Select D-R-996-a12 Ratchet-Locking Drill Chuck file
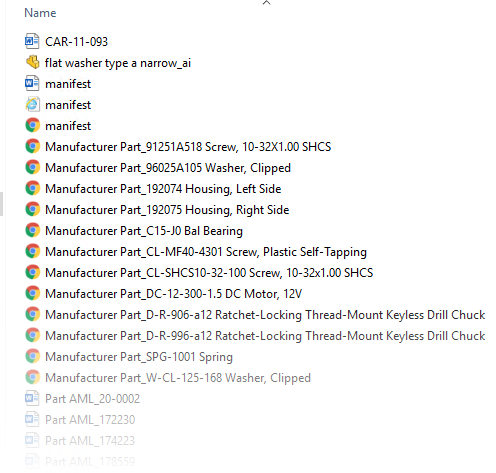The image size is (496, 473). click(265, 336)
